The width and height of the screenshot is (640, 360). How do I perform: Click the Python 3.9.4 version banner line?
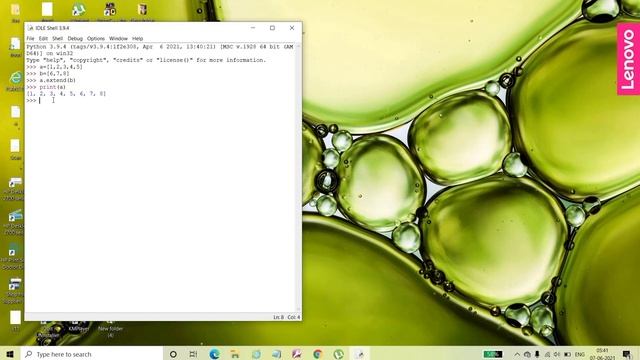(x=160, y=47)
